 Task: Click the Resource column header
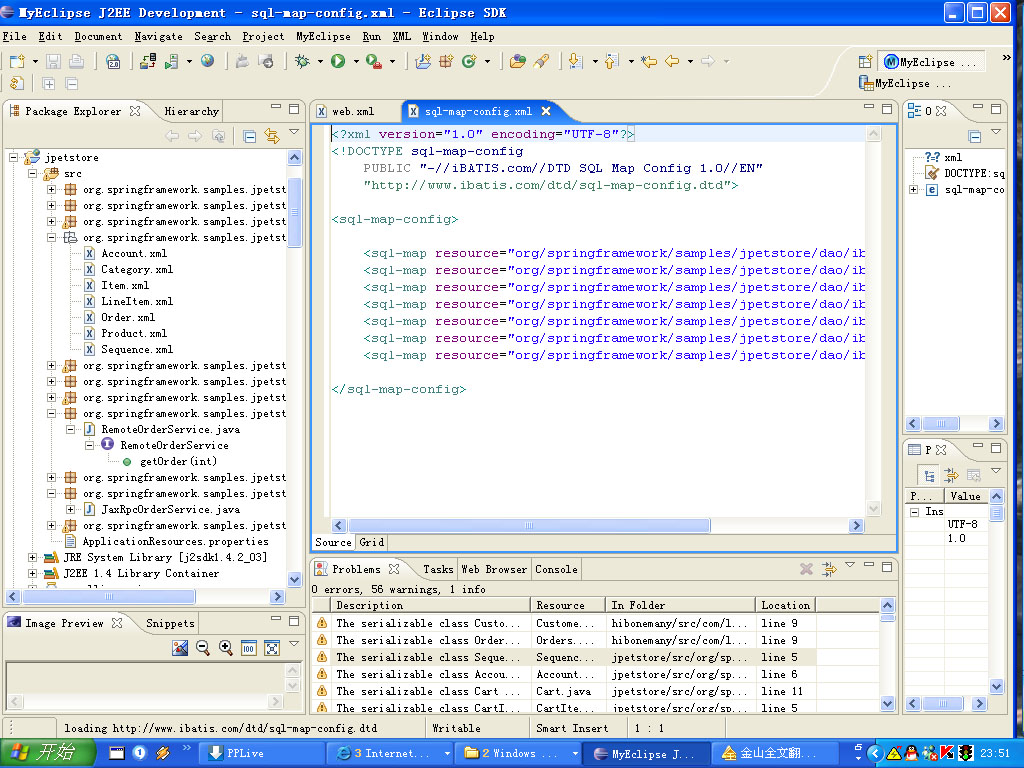[568, 605]
